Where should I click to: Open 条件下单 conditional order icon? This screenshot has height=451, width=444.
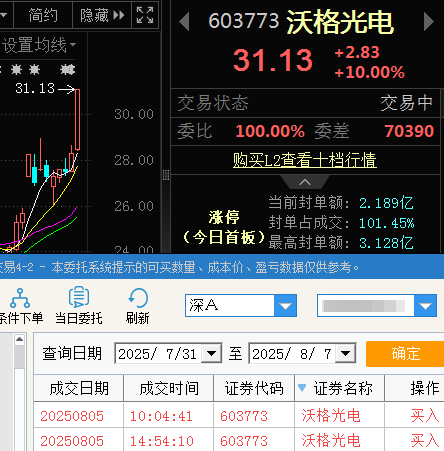(x=20, y=307)
